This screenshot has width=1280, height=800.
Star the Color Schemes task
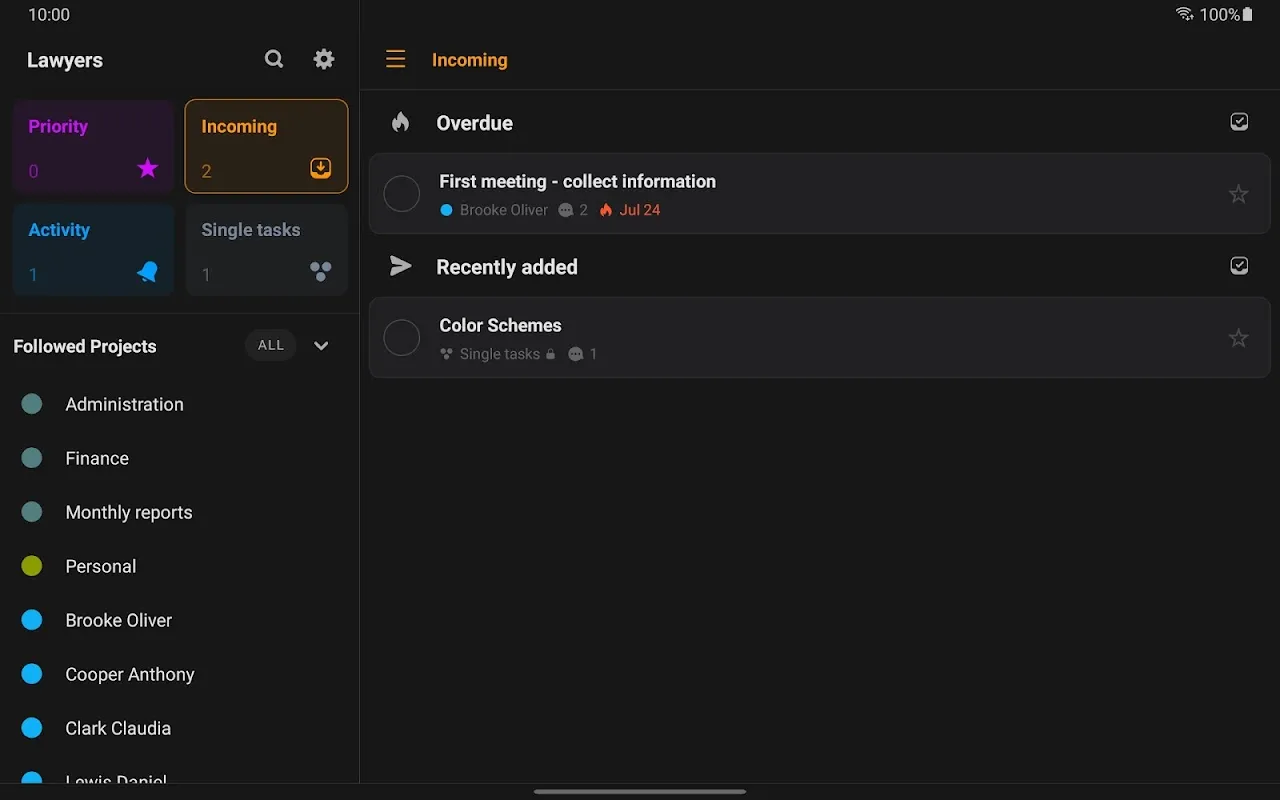point(1238,338)
